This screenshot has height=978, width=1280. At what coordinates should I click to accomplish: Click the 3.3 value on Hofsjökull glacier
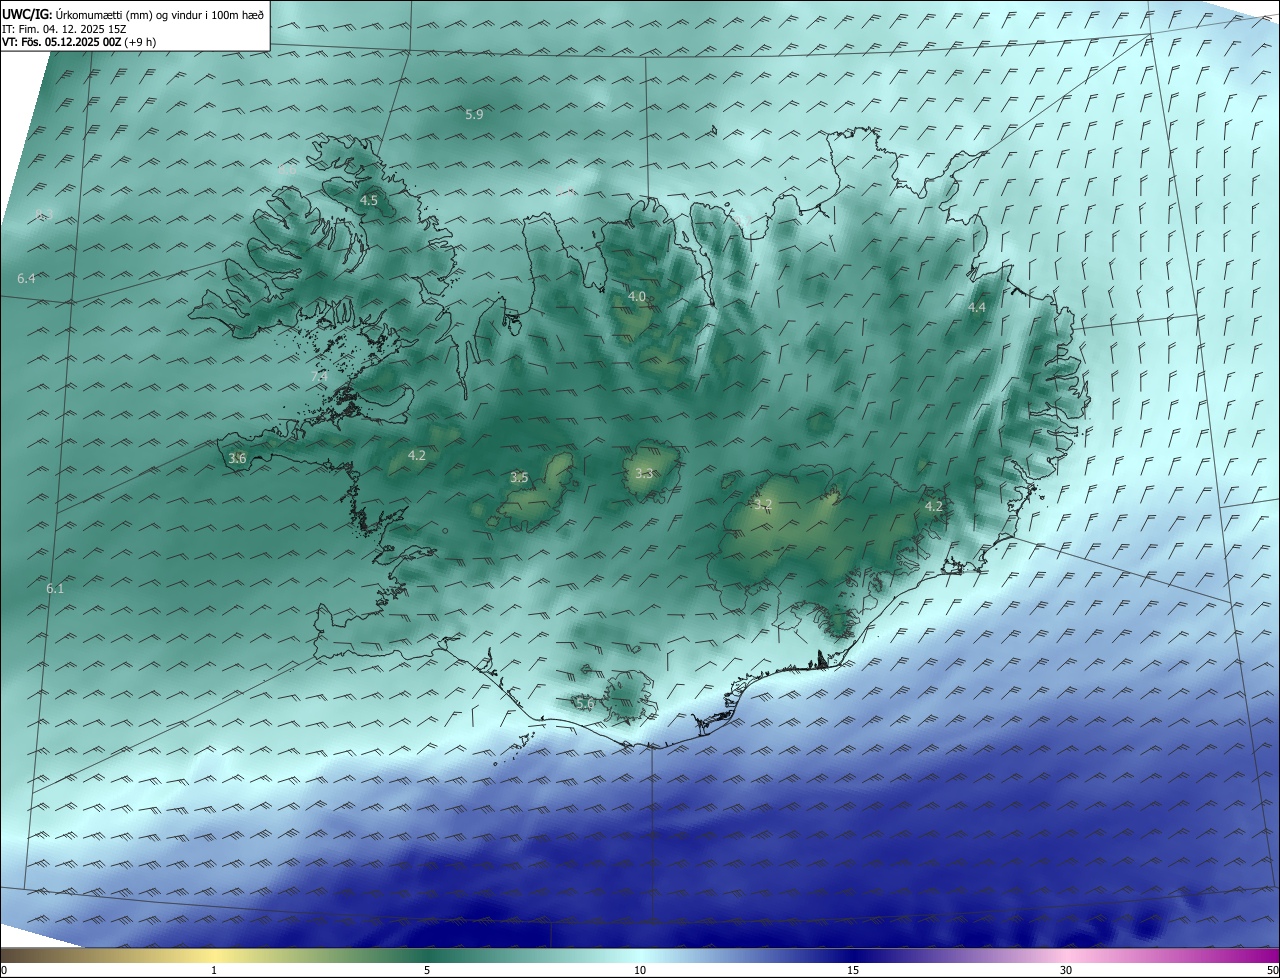pos(644,473)
